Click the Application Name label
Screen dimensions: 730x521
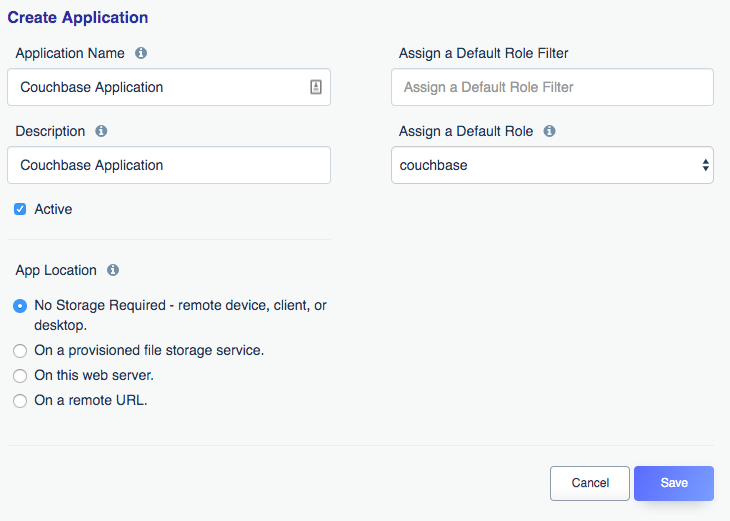click(70, 54)
